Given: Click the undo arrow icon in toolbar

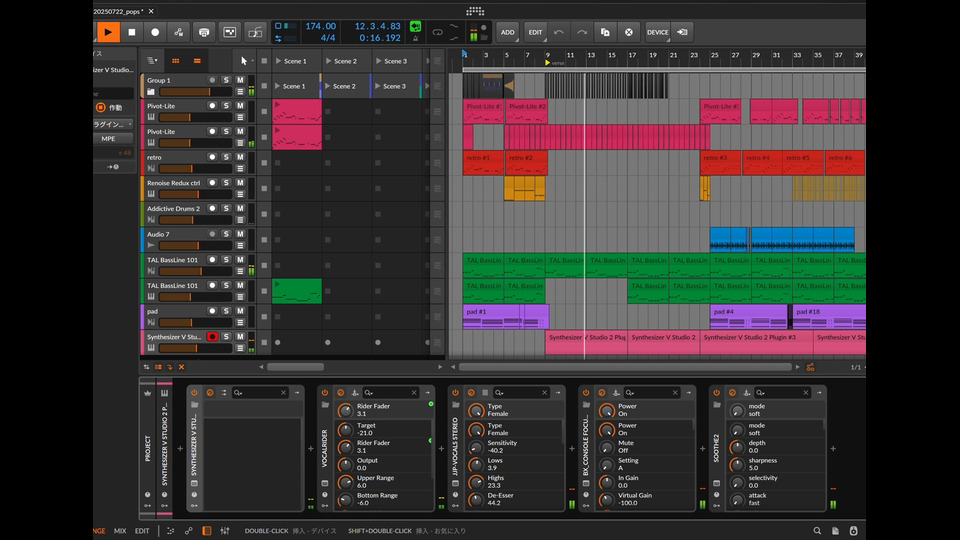Looking at the screenshot, I should coord(559,32).
